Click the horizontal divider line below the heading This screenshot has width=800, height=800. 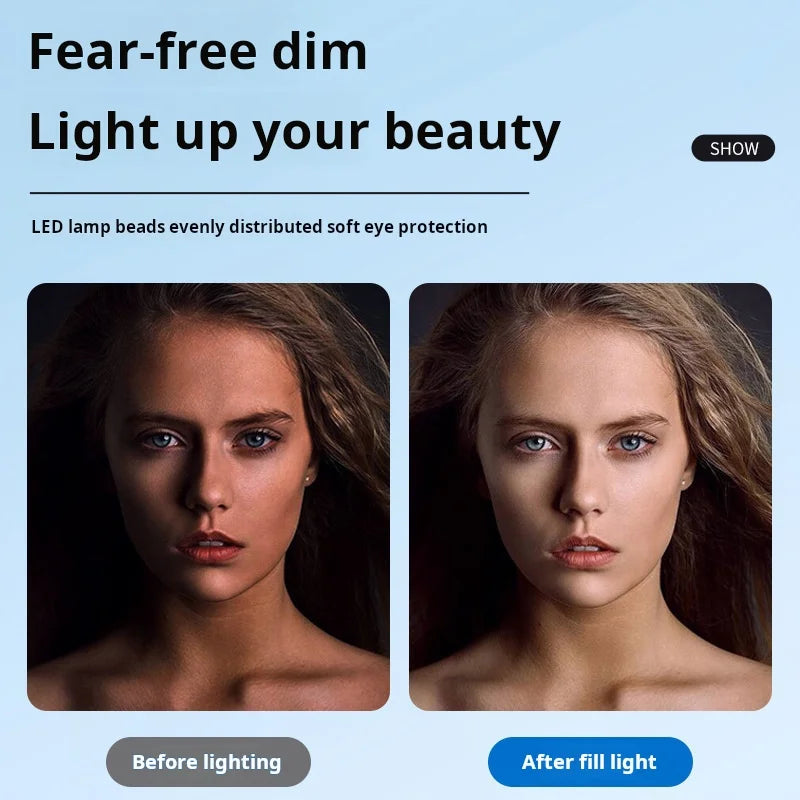[x=280, y=193]
